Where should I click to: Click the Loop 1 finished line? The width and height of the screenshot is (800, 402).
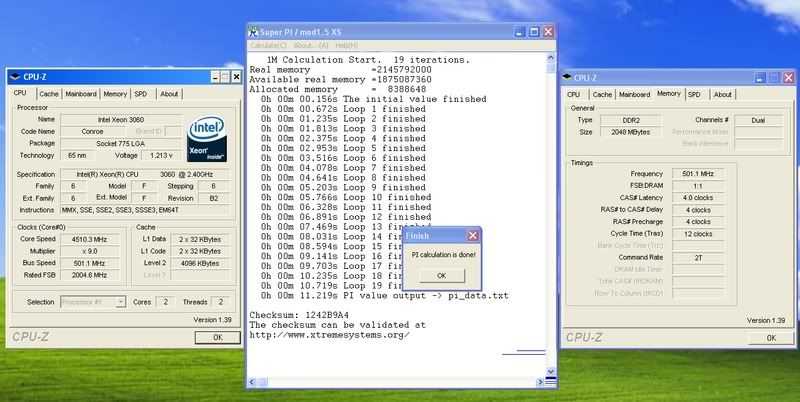point(343,109)
